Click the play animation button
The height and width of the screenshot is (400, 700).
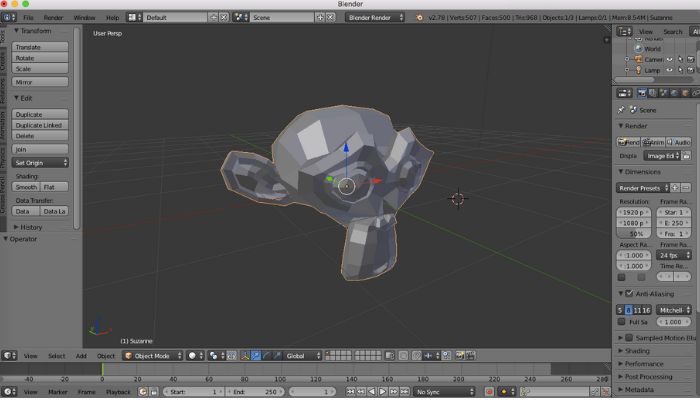(x=383, y=392)
